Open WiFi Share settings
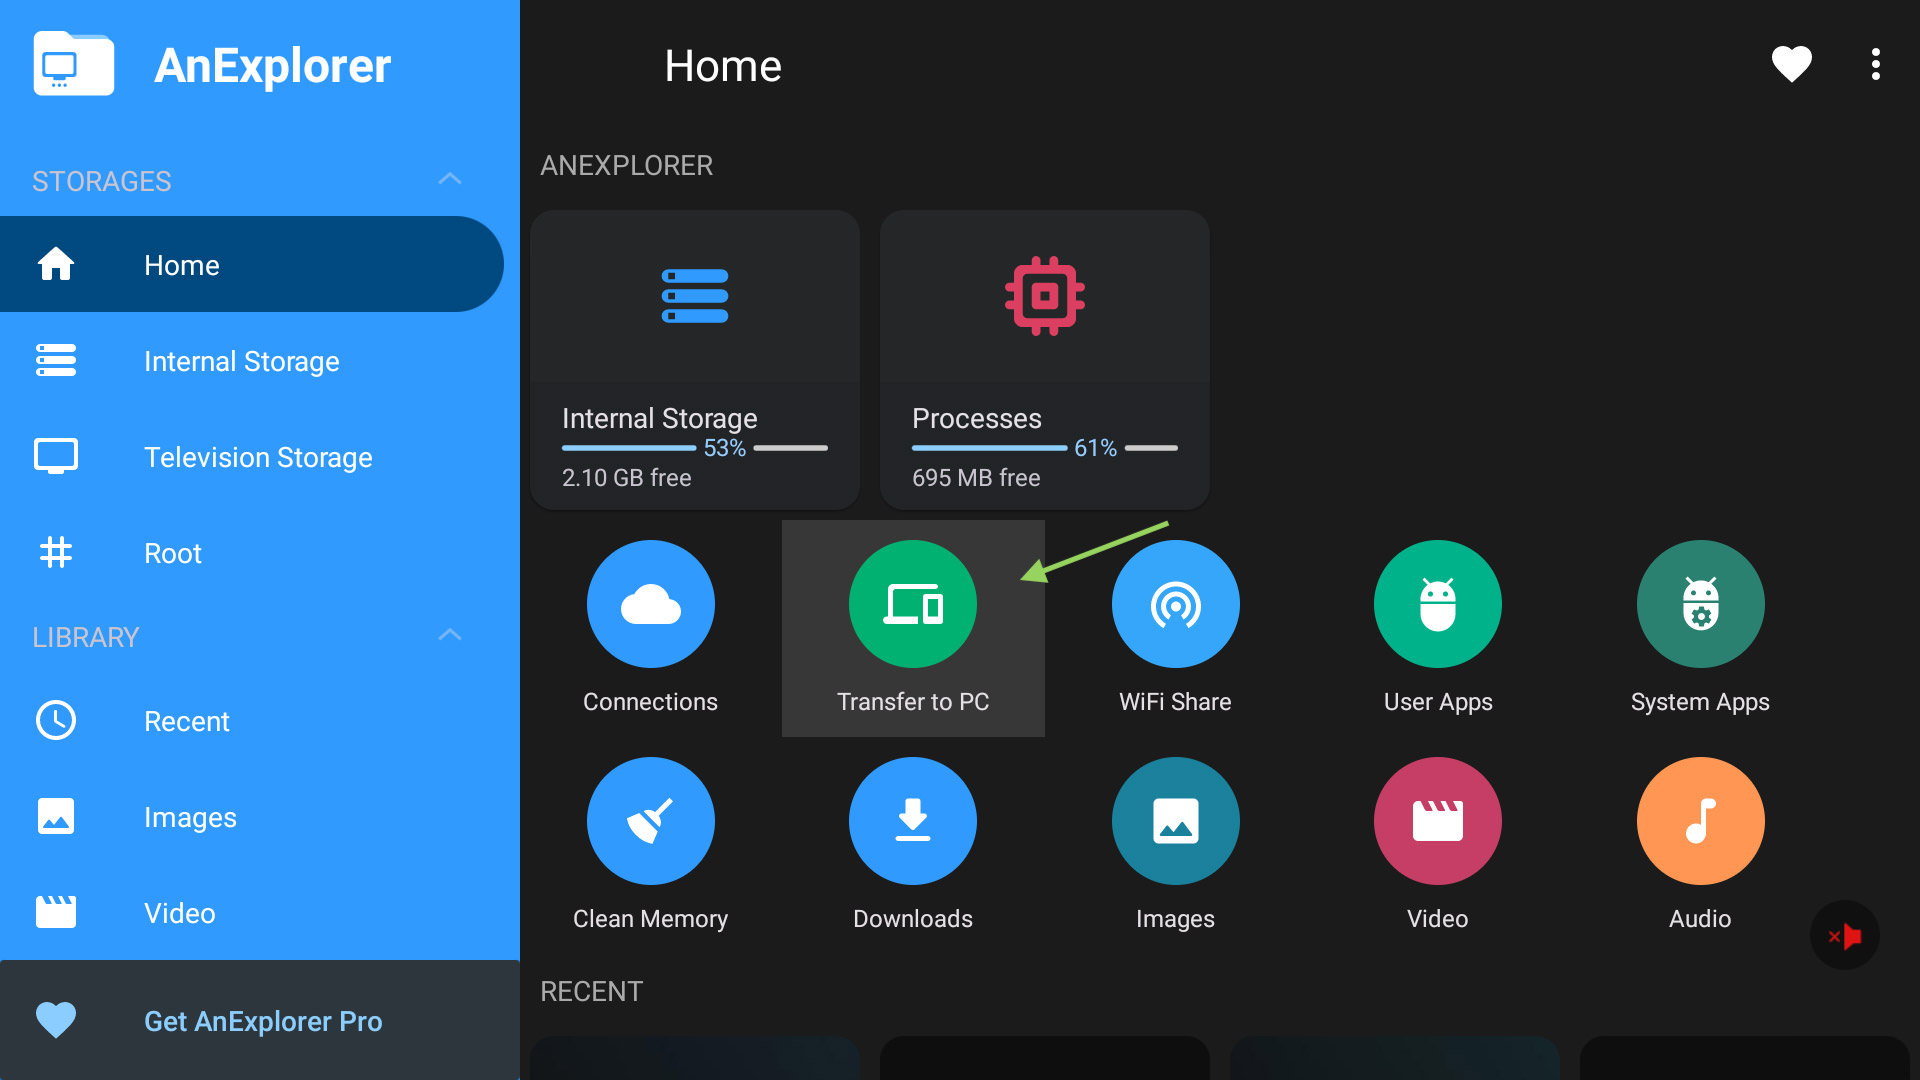The width and height of the screenshot is (1920, 1080). 1174,604
